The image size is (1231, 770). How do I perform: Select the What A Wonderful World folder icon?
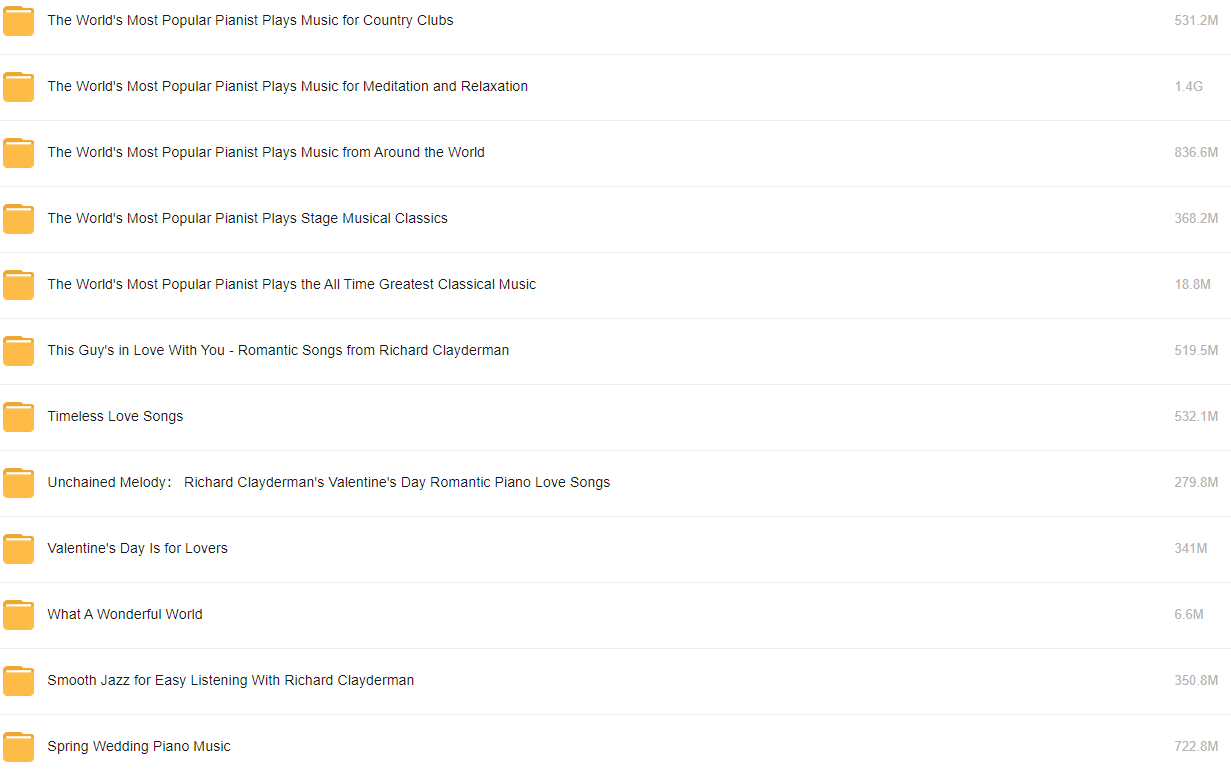point(18,615)
